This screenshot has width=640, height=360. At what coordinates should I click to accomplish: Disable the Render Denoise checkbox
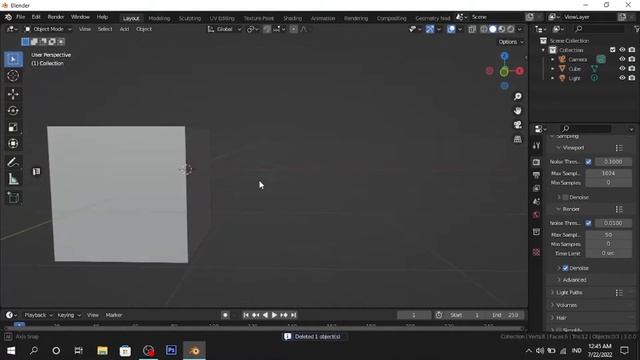[x=565, y=268]
